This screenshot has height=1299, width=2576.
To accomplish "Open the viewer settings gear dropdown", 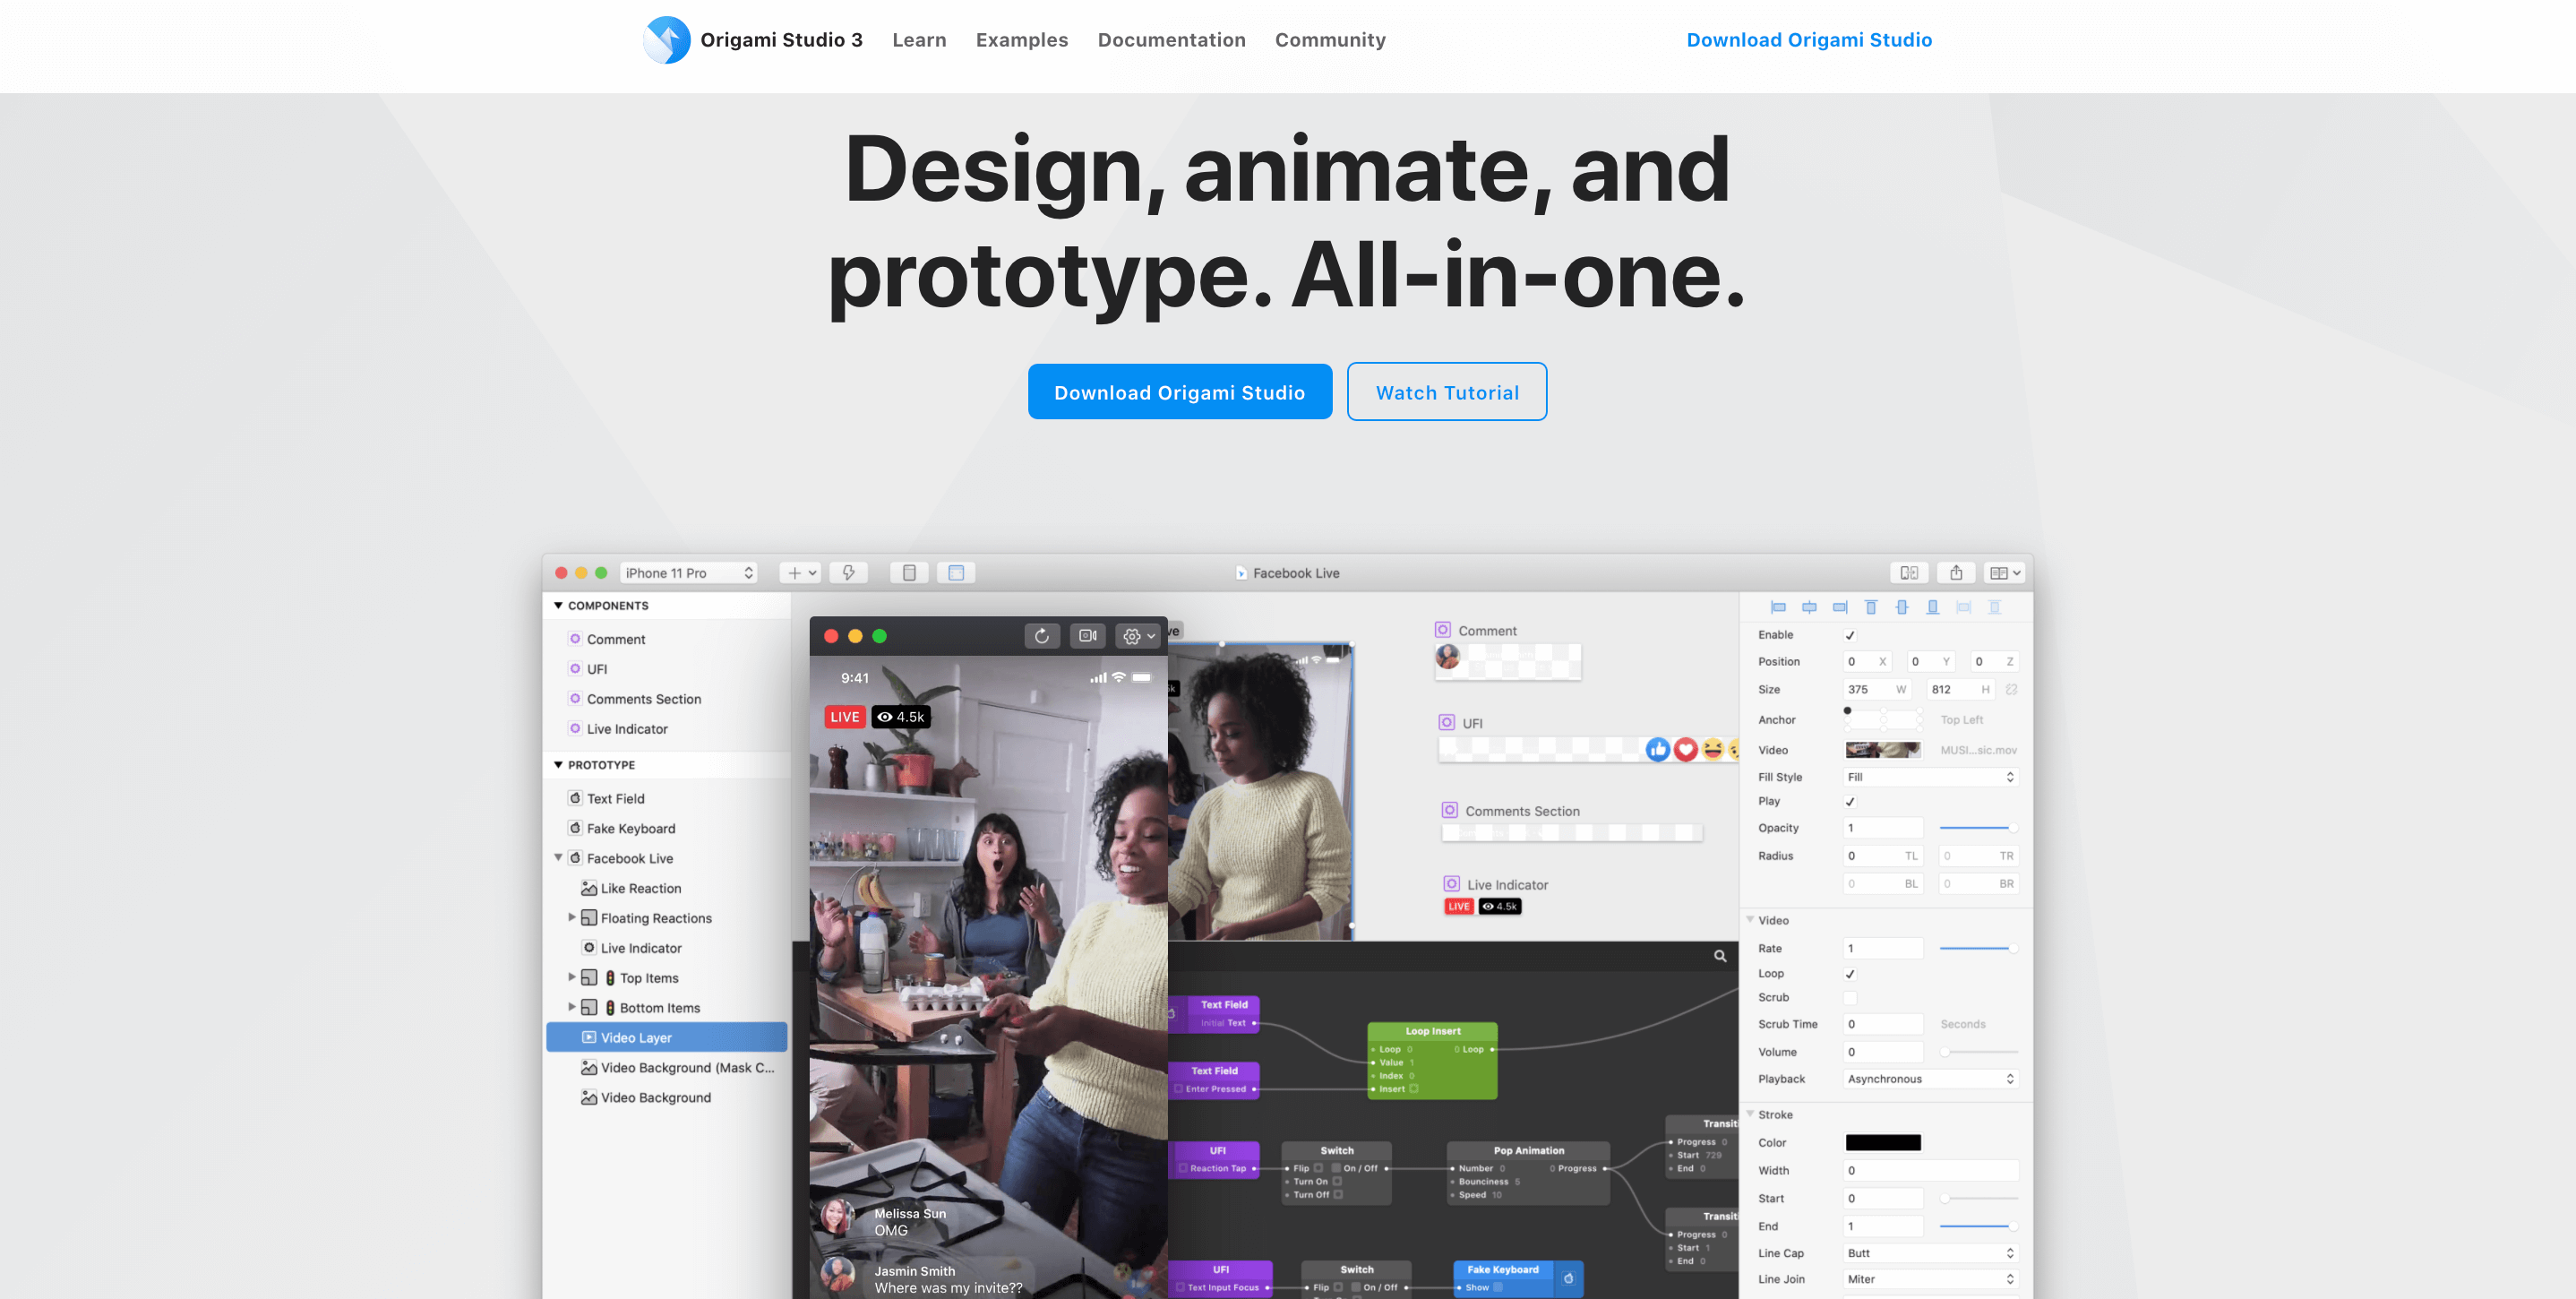I will point(1138,636).
